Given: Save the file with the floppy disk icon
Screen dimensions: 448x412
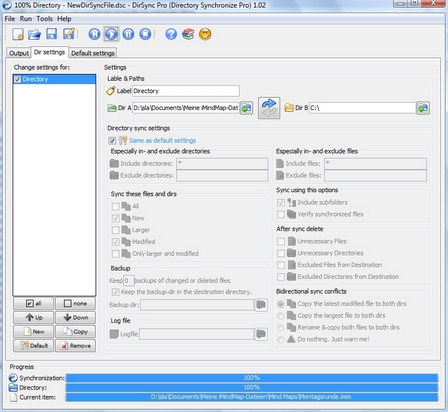Looking at the screenshot, I should coord(51,34).
